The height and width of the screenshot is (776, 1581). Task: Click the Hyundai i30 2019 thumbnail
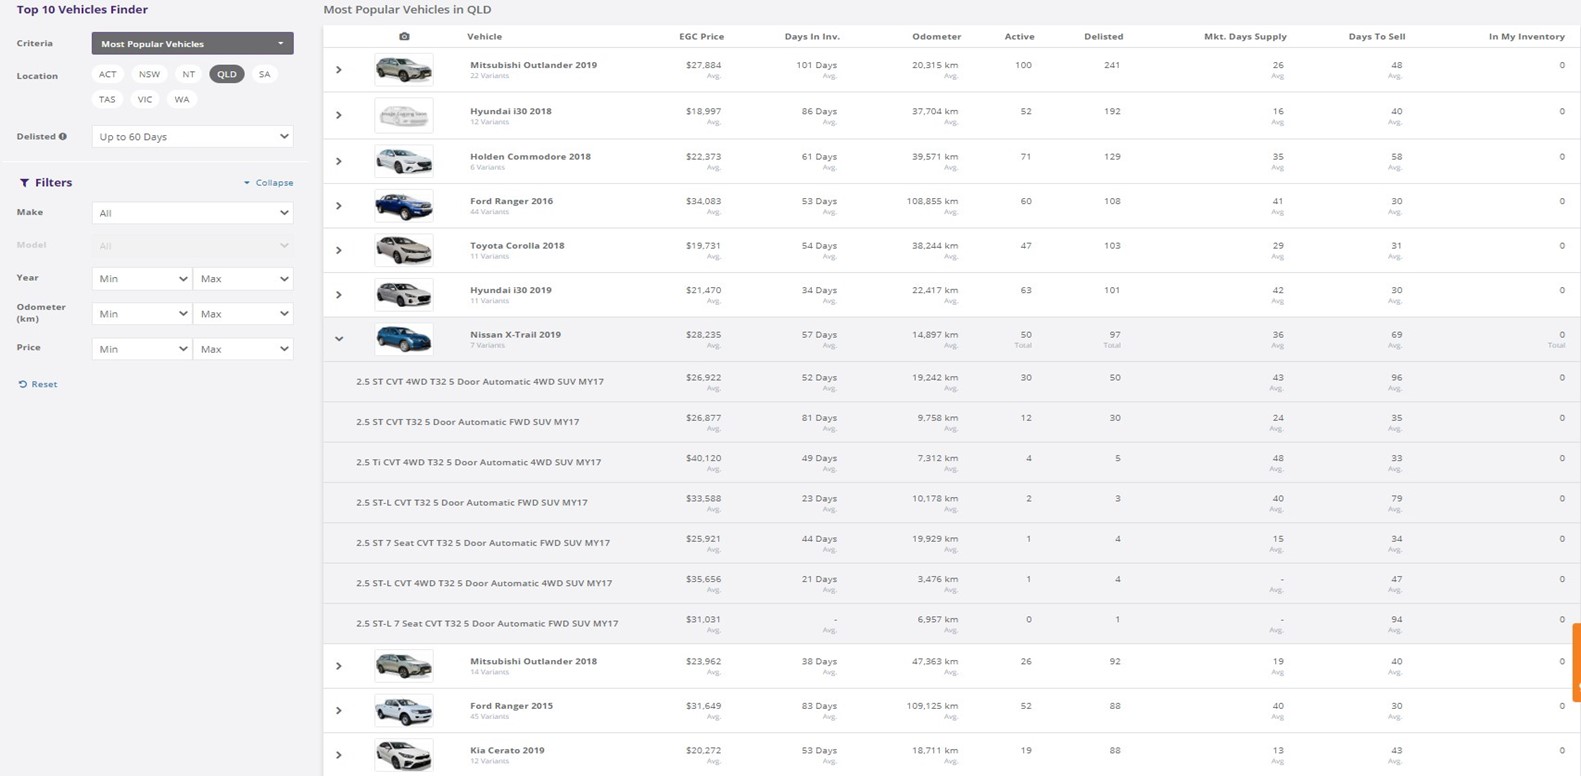[x=404, y=295]
